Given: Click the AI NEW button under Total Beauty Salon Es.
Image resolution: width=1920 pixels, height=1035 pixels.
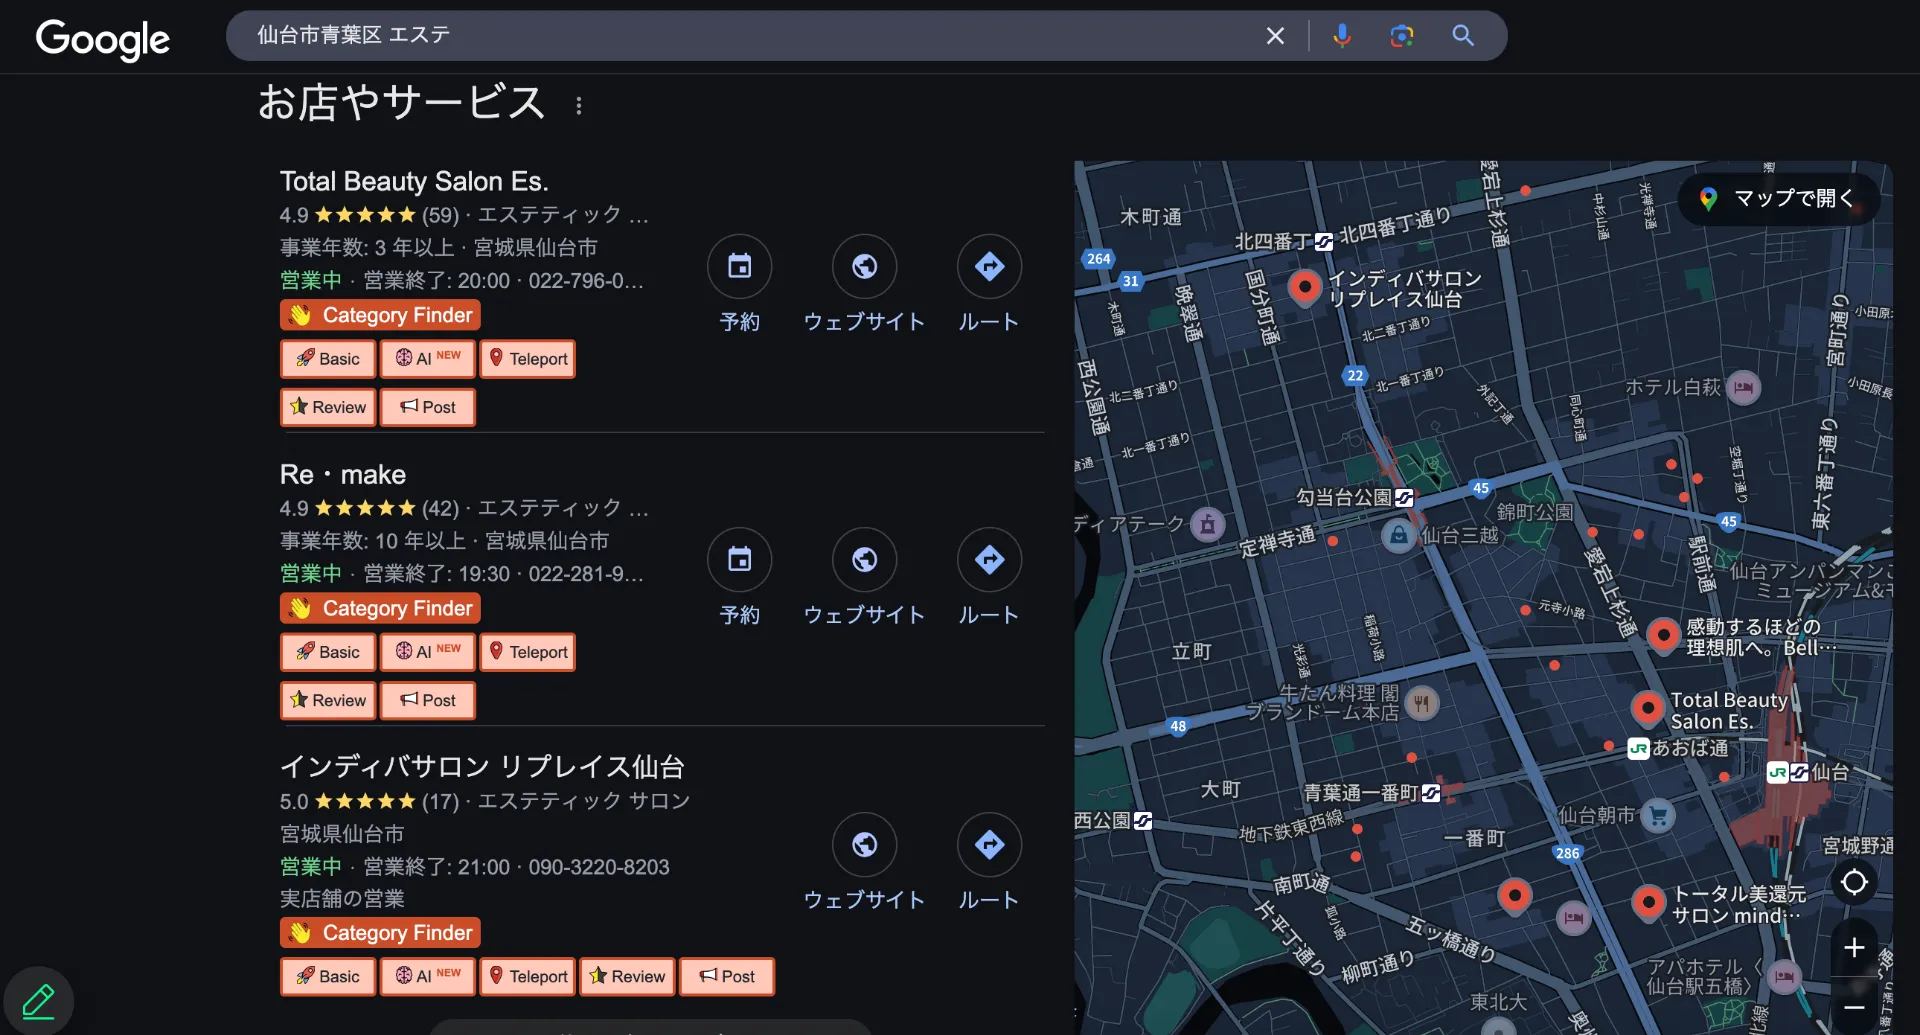Looking at the screenshot, I should pos(427,359).
